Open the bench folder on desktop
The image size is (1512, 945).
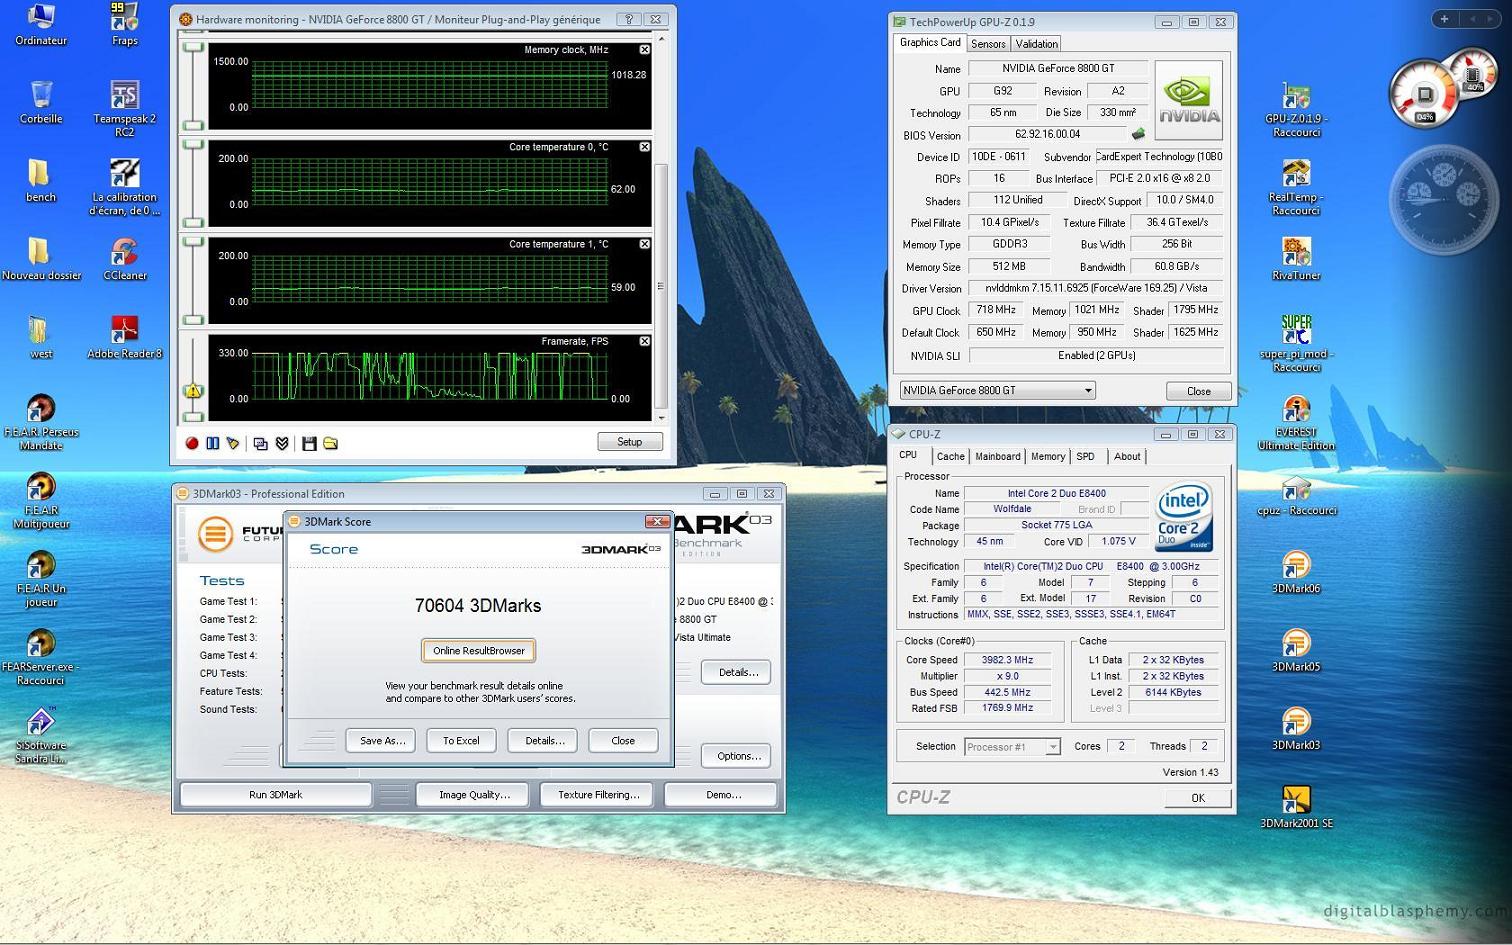coord(40,180)
